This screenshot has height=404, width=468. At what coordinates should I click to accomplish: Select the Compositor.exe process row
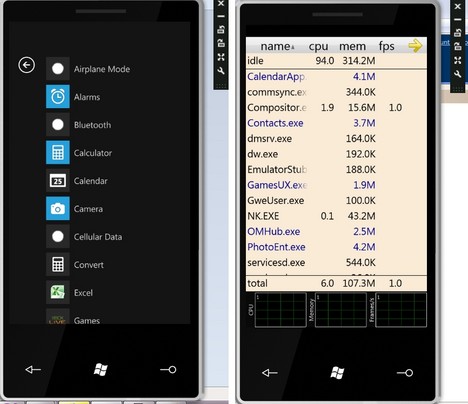(336, 108)
